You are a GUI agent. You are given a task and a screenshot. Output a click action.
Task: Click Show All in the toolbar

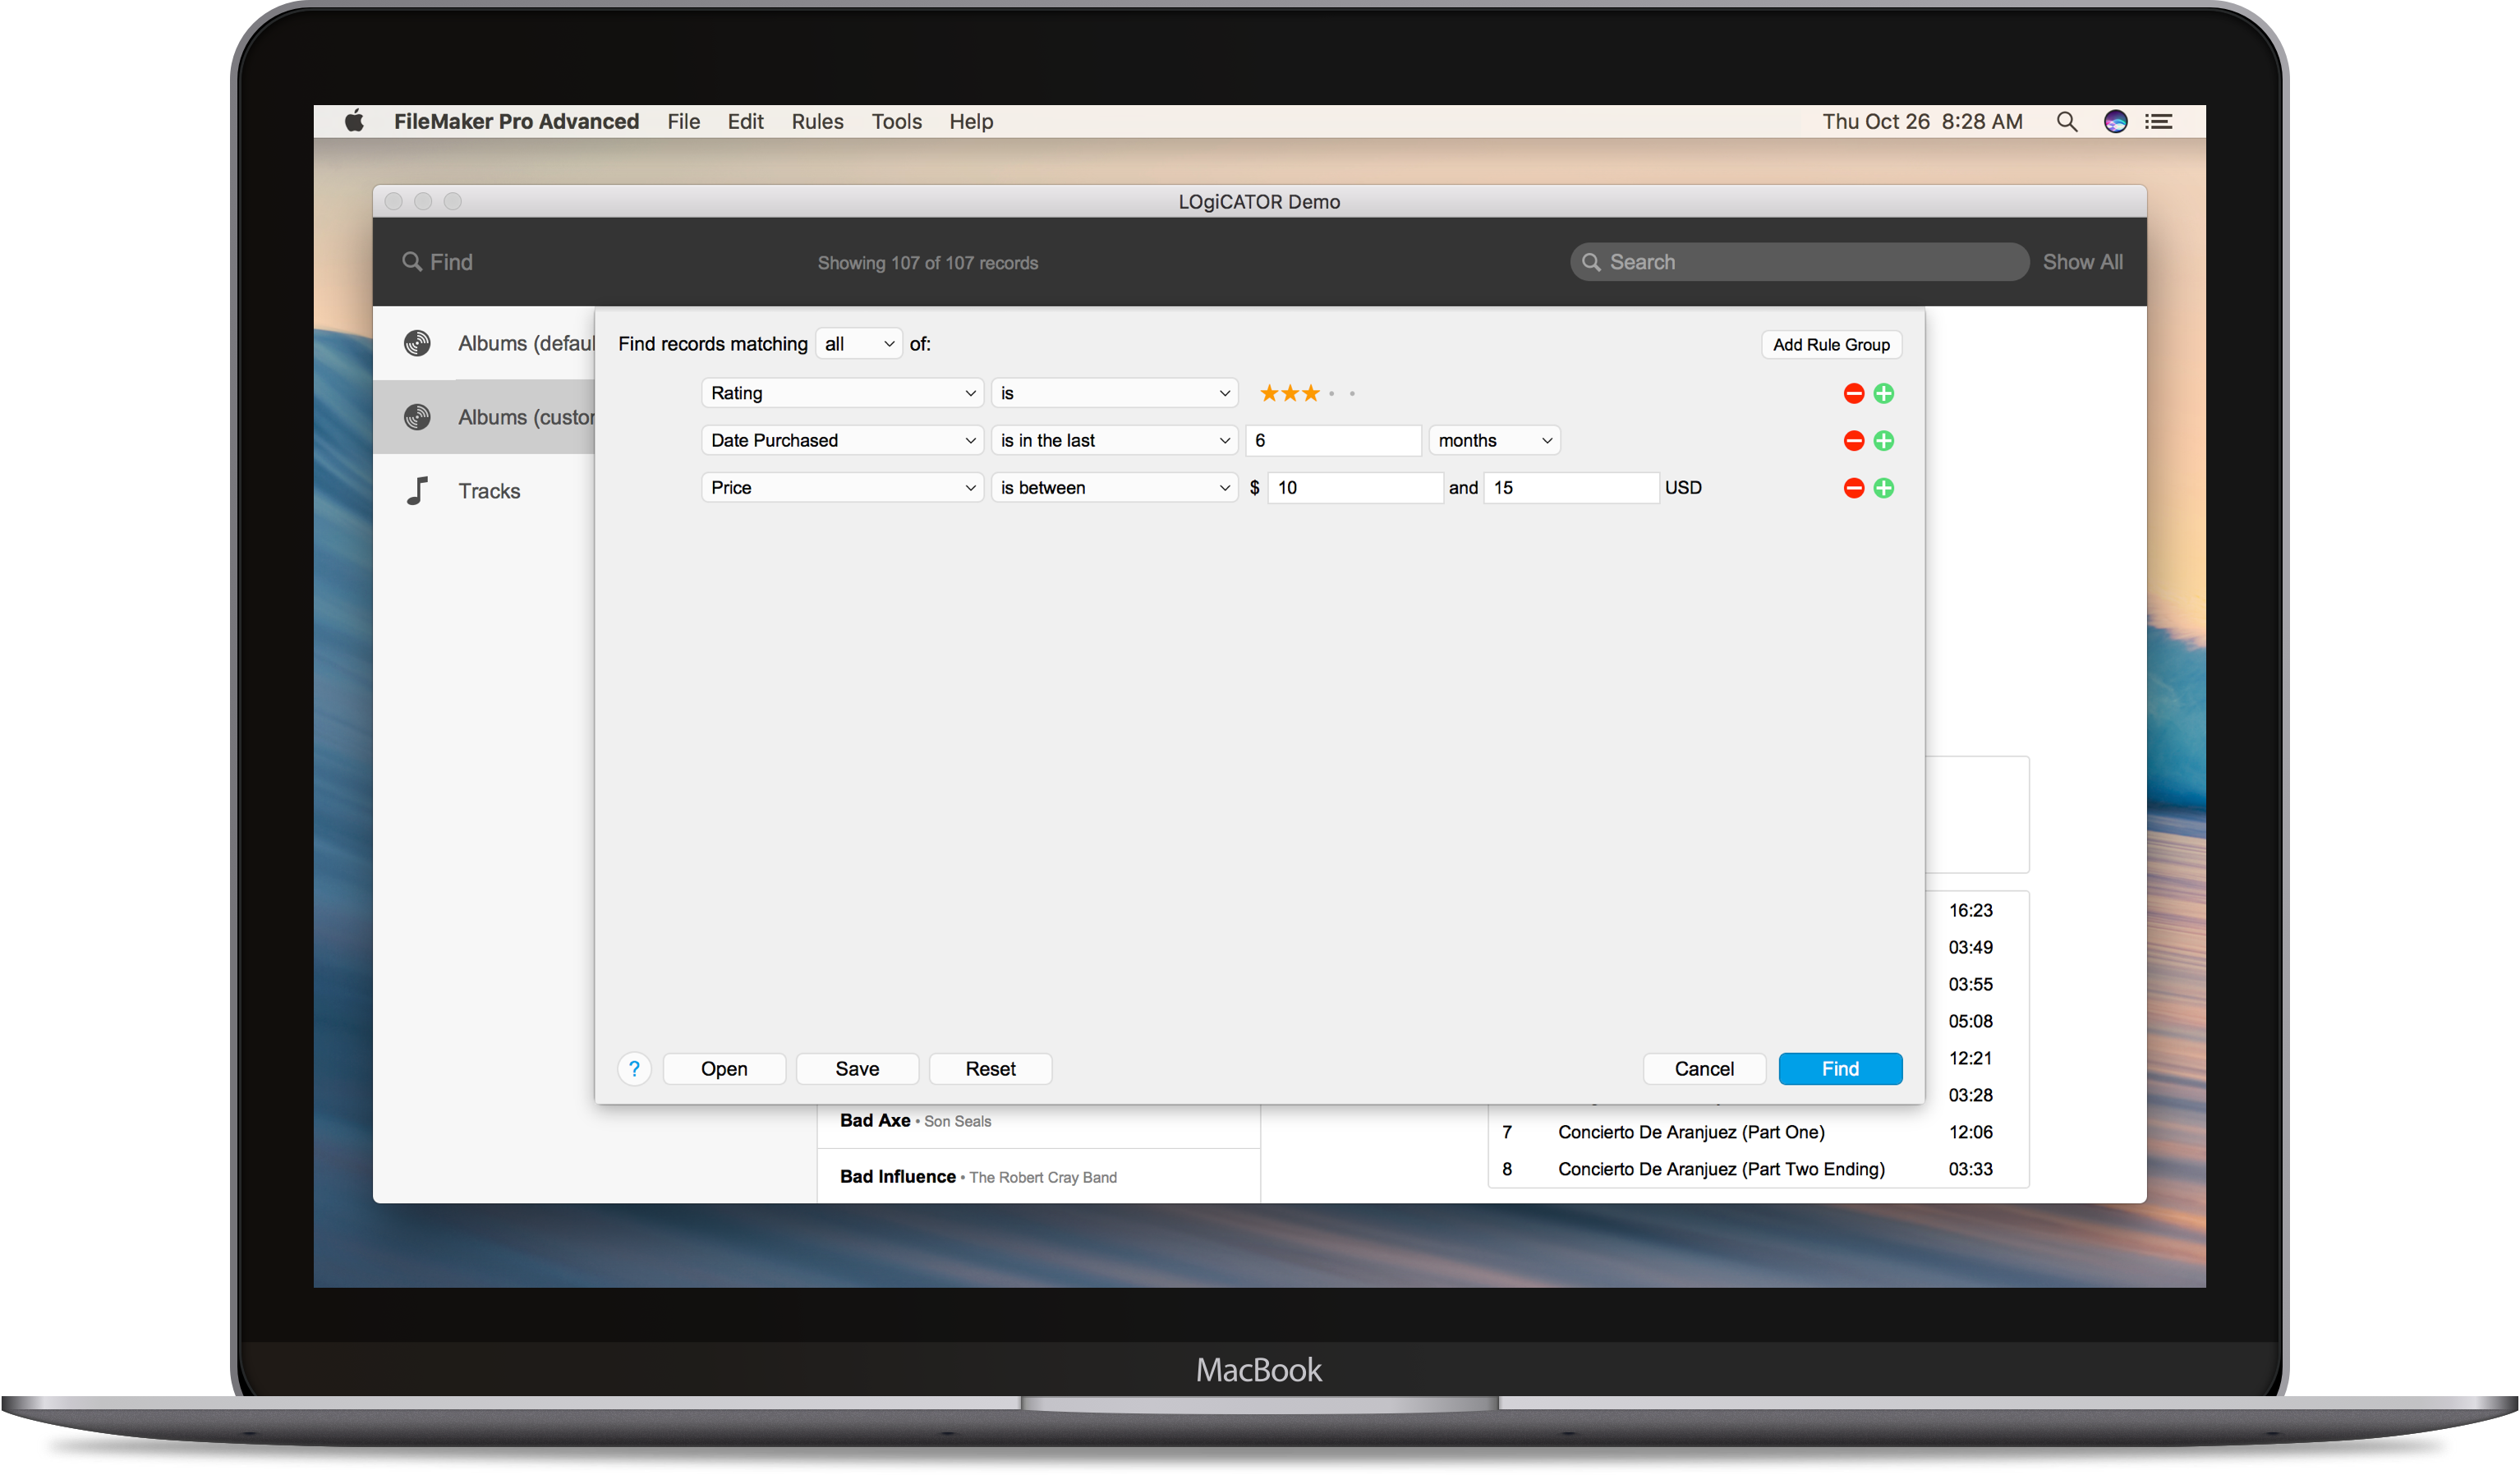coord(2082,261)
